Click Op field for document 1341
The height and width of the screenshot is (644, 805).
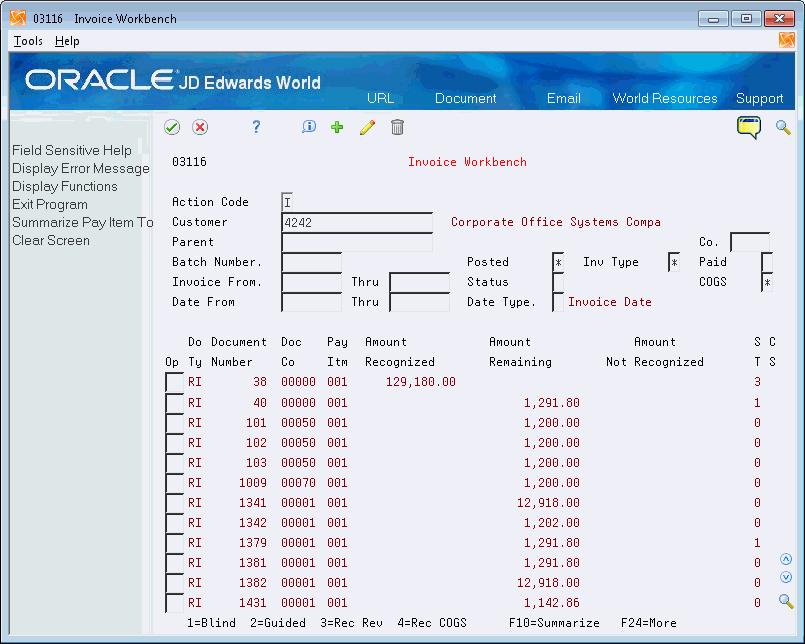coord(175,503)
